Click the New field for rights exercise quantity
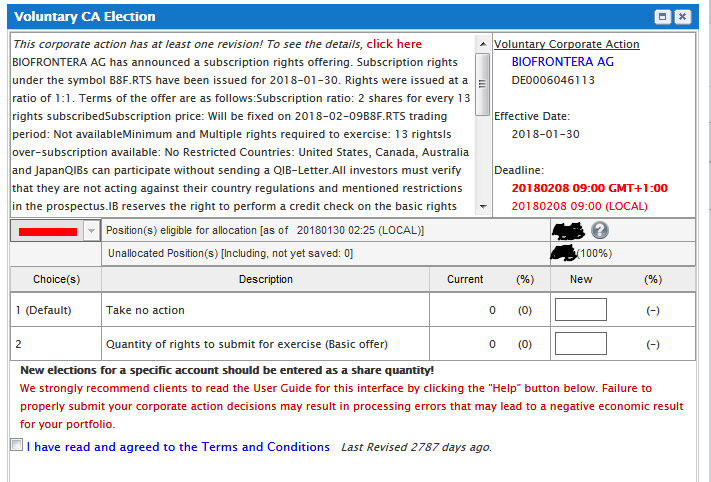The height and width of the screenshot is (482, 711). pos(580,344)
